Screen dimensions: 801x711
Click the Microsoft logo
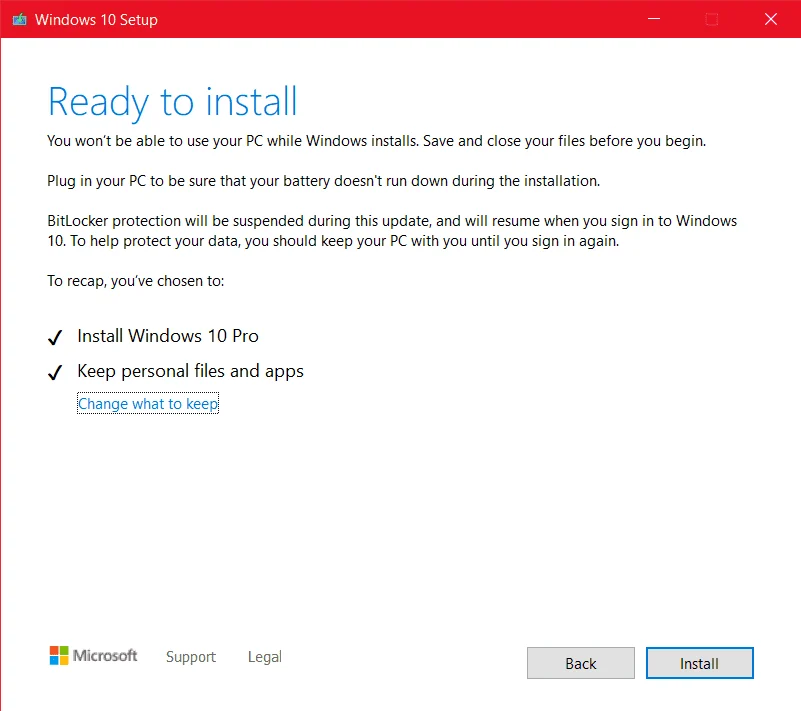tap(93, 655)
